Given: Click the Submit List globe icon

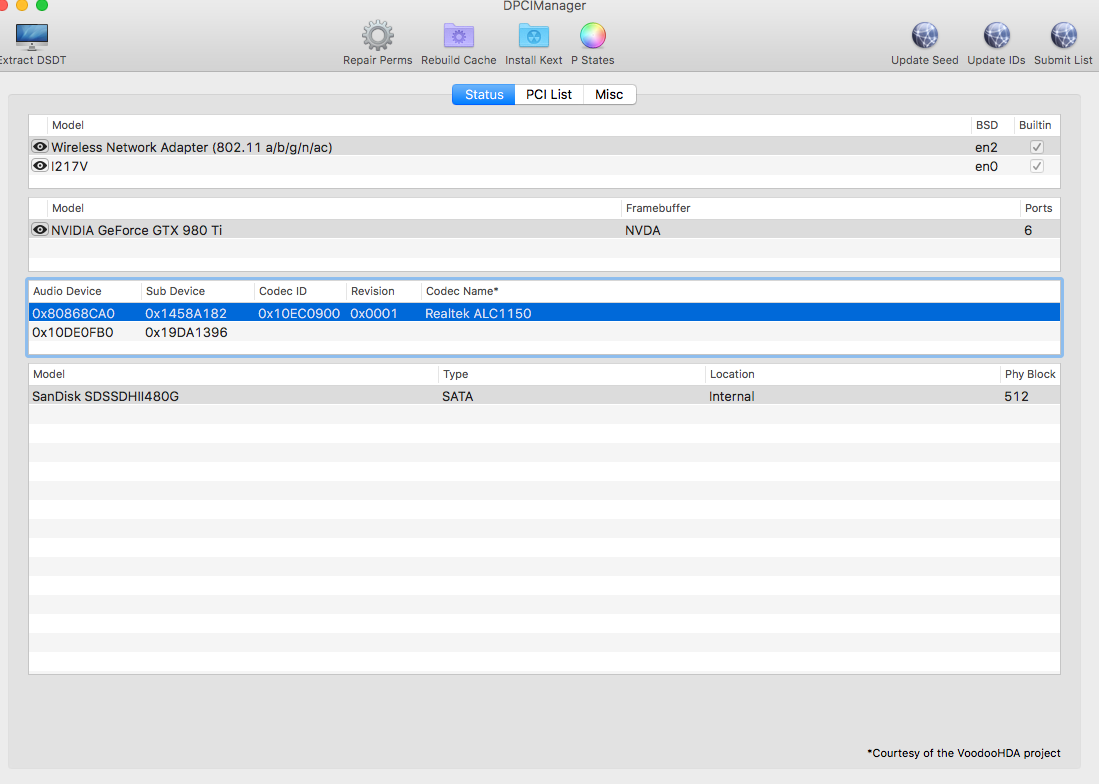Looking at the screenshot, I should click(1063, 37).
